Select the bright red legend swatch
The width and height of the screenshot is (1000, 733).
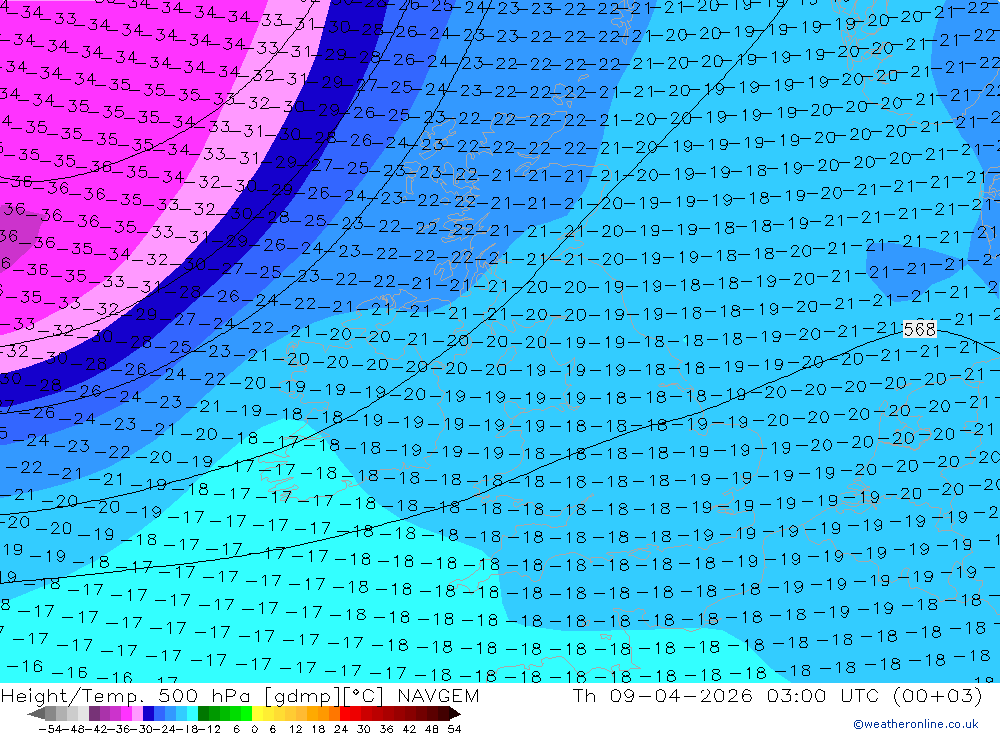coord(344,713)
